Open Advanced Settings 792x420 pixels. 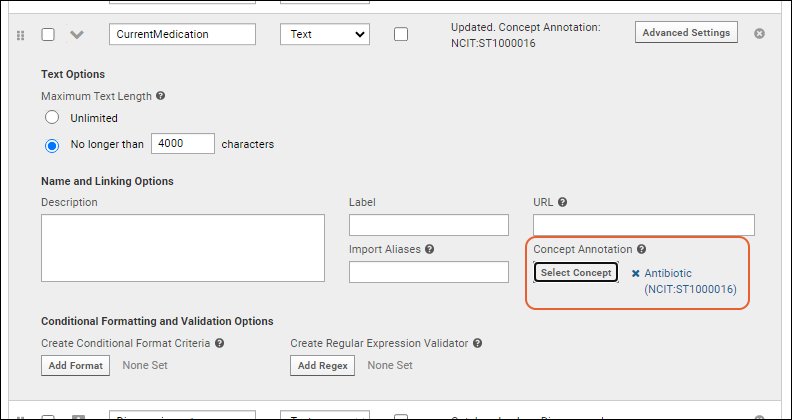pyautogui.click(x=686, y=32)
